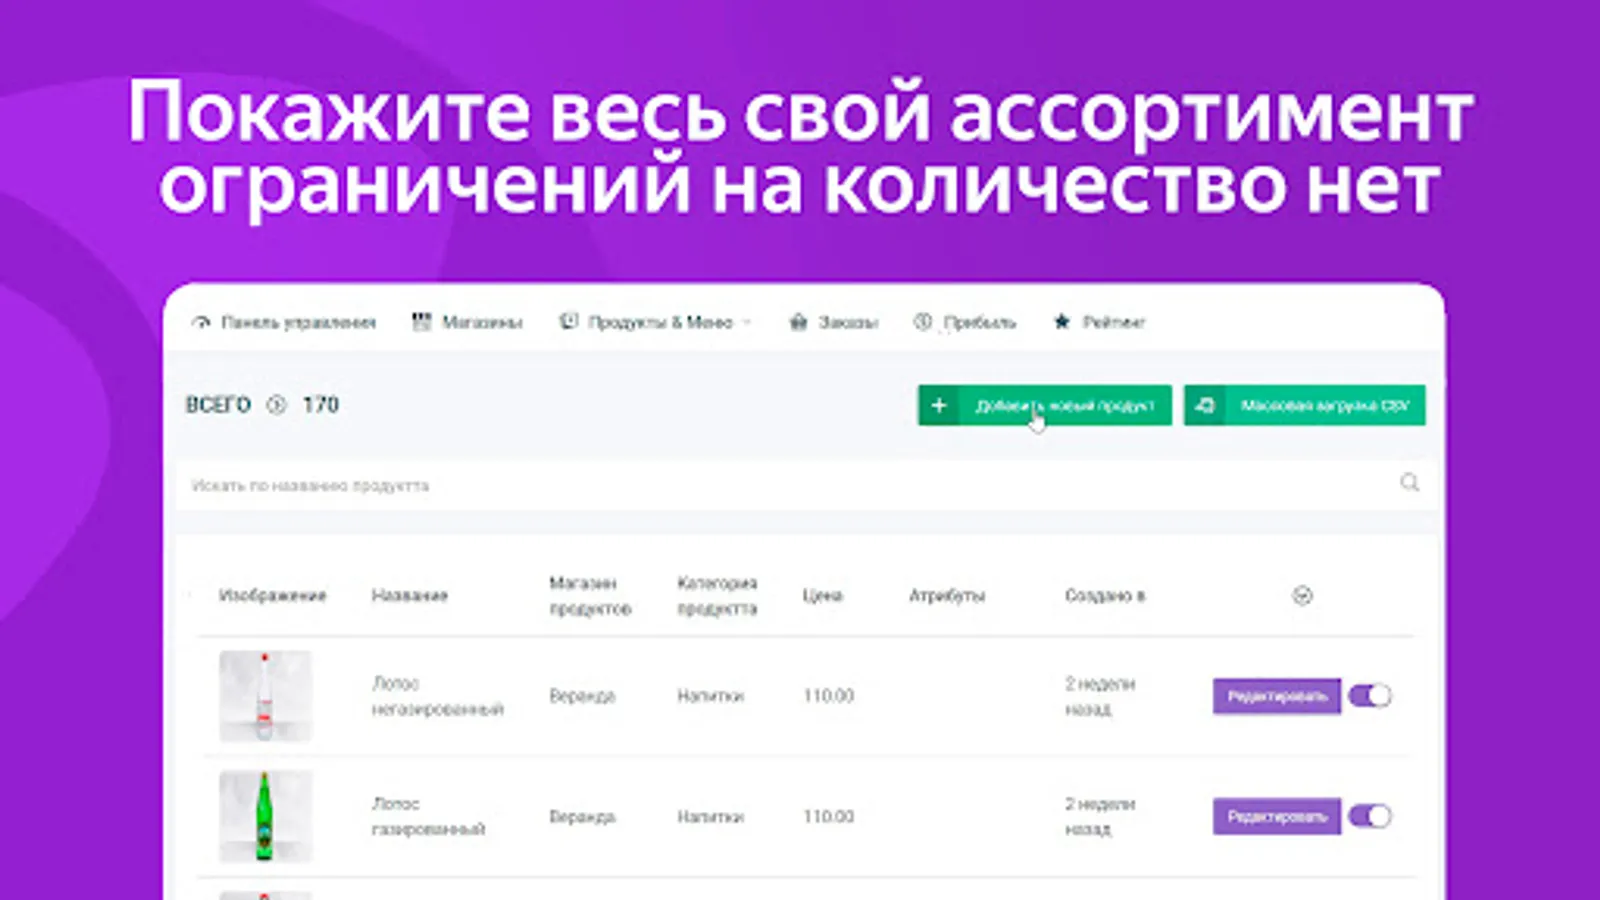Click Веранда store in Лотос негазированный row
Viewport: 1600px width, 900px height.
[582, 696]
